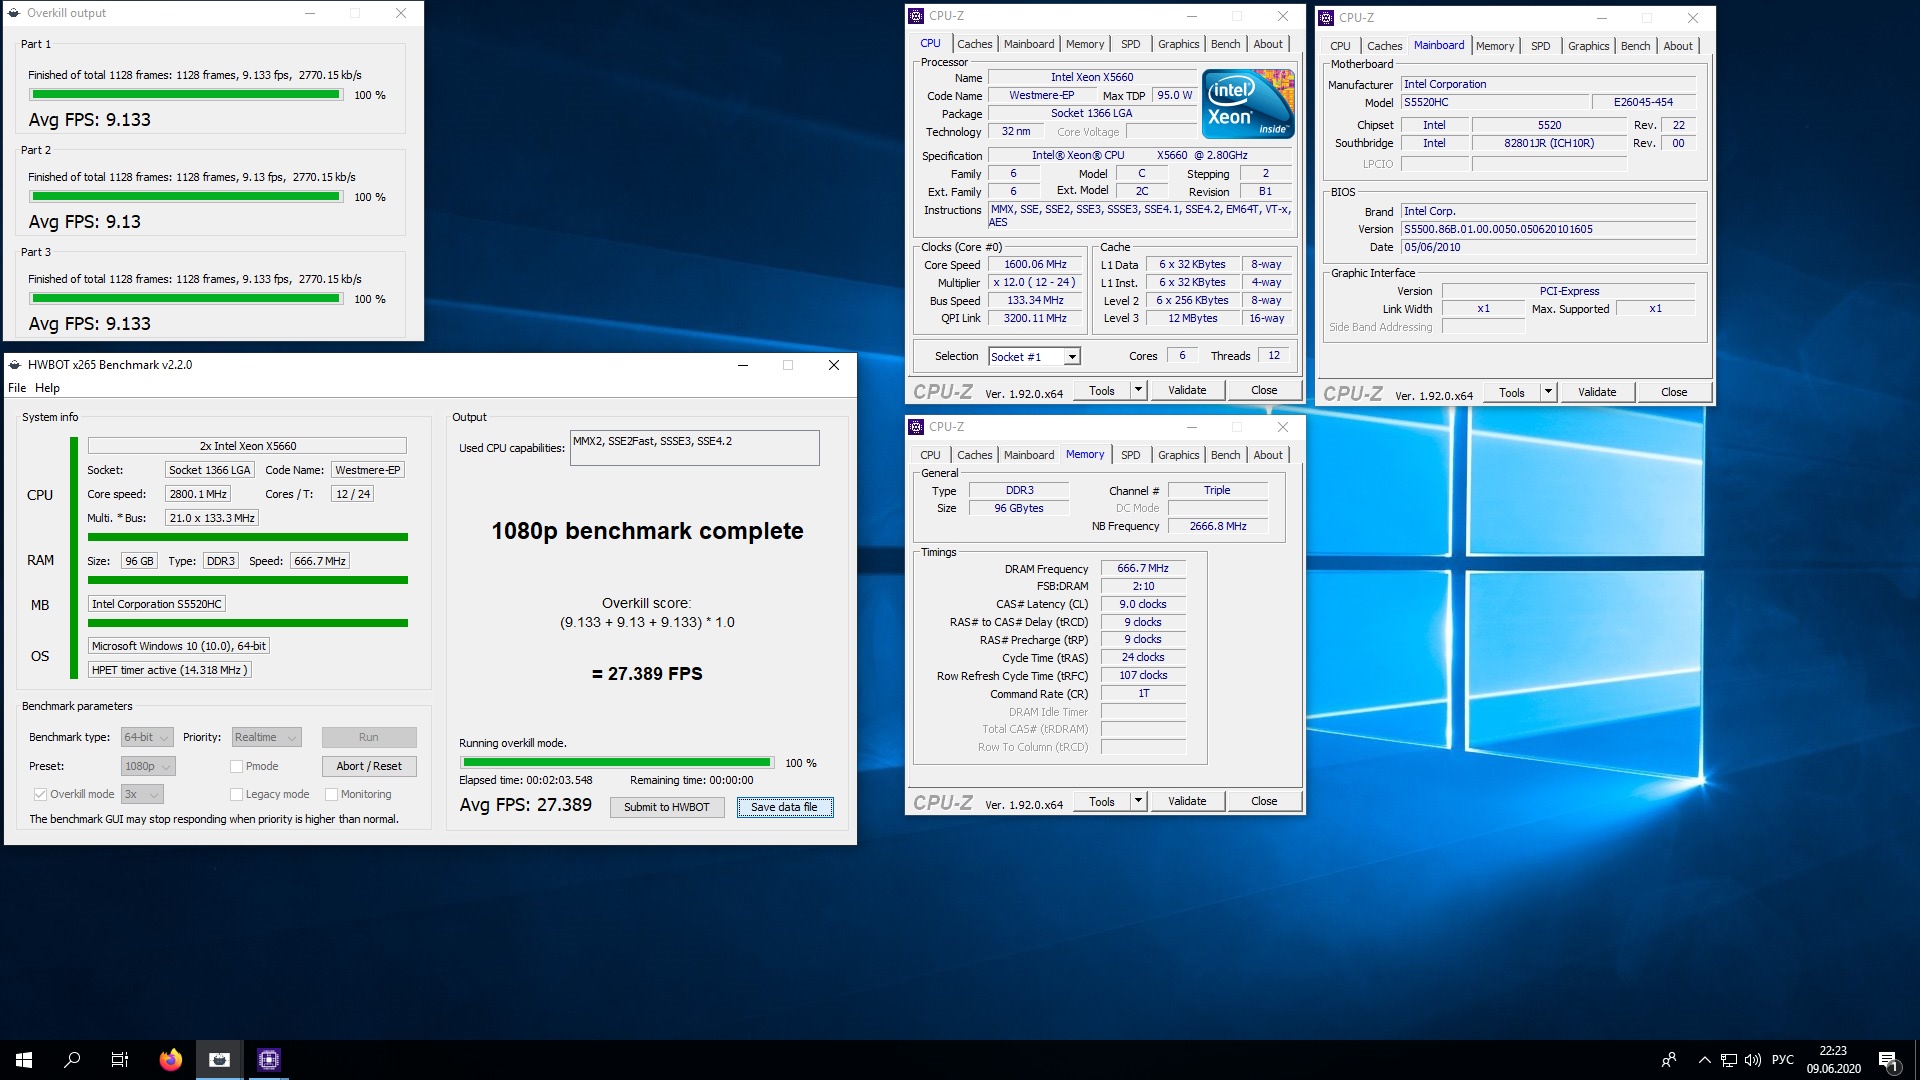Open About tab in CPU-Z Memory window
Screen dimensions: 1920x1080
click(1268, 455)
